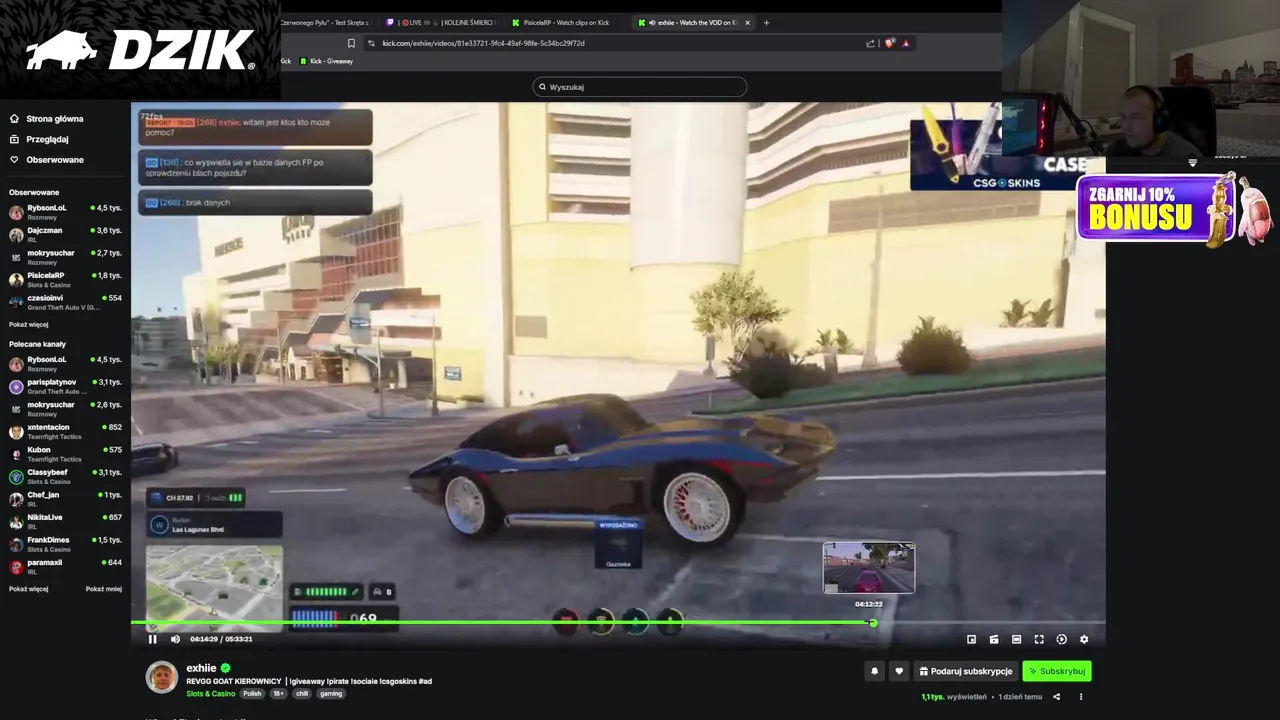Share the video via share icon
This screenshot has height=720, width=1280.
tap(1056, 696)
